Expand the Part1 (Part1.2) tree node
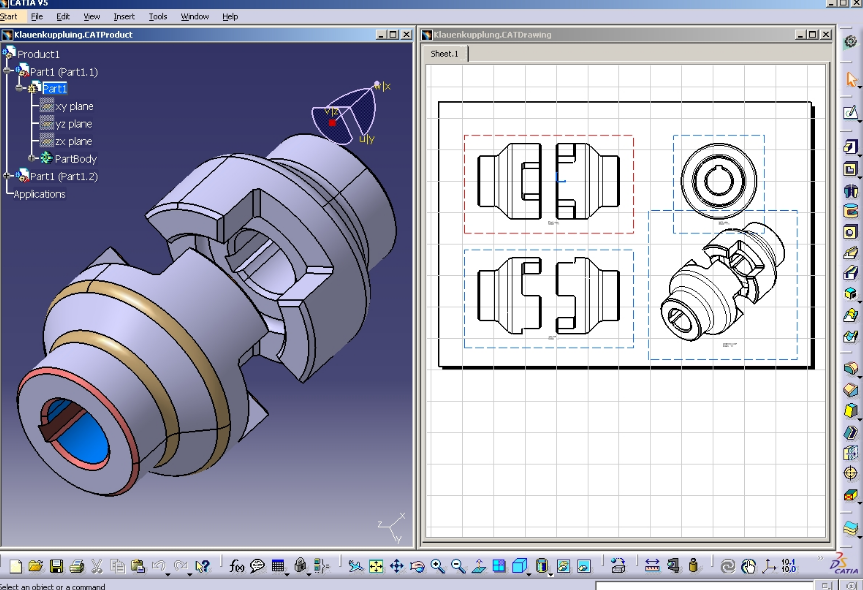This screenshot has width=863, height=590. pos(8,176)
